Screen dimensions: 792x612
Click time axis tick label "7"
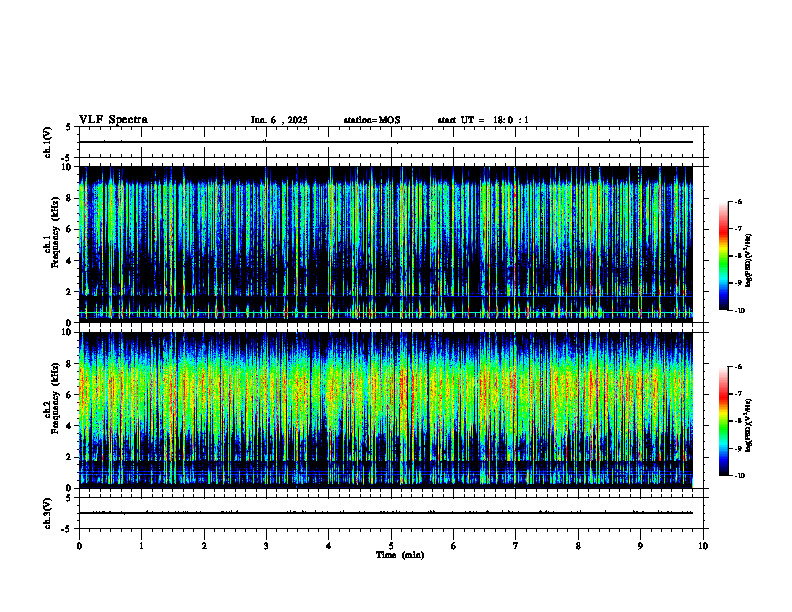pos(516,546)
